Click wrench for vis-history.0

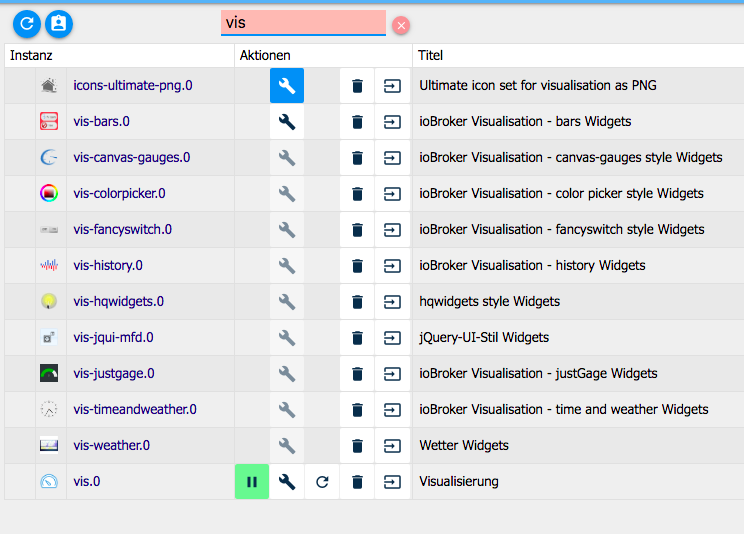(x=287, y=266)
